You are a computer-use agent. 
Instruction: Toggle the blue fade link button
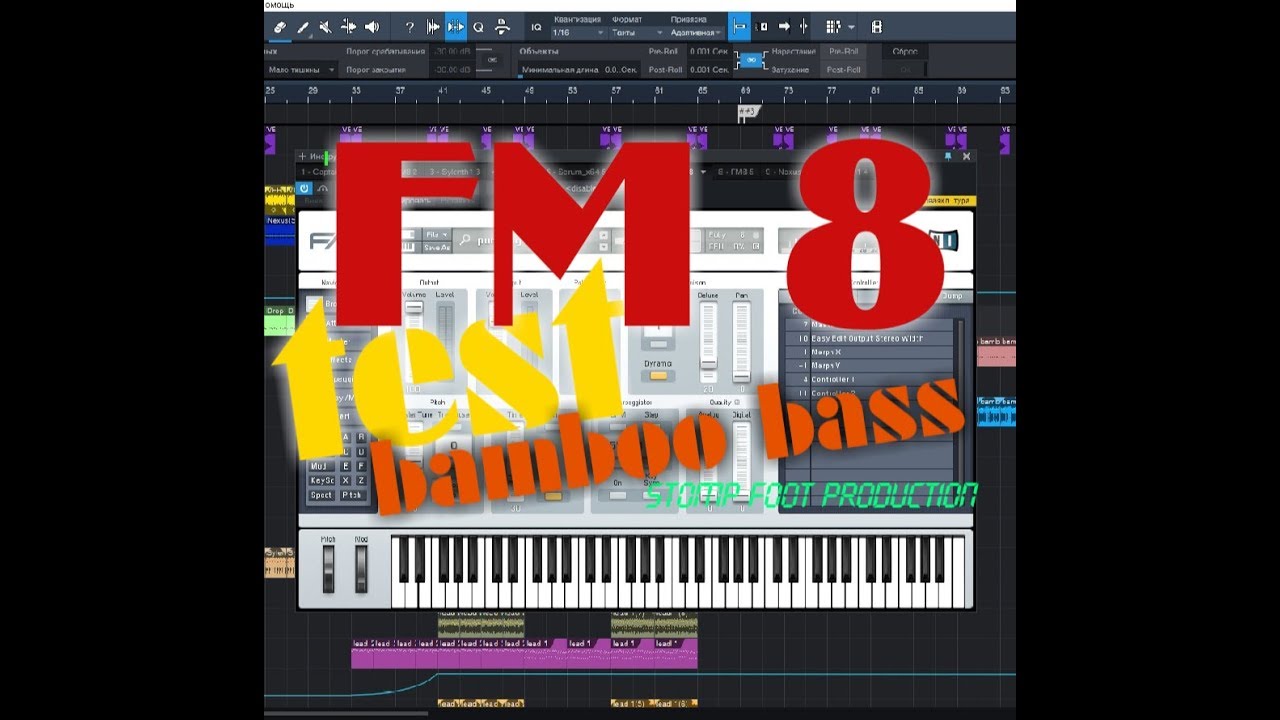point(751,61)
